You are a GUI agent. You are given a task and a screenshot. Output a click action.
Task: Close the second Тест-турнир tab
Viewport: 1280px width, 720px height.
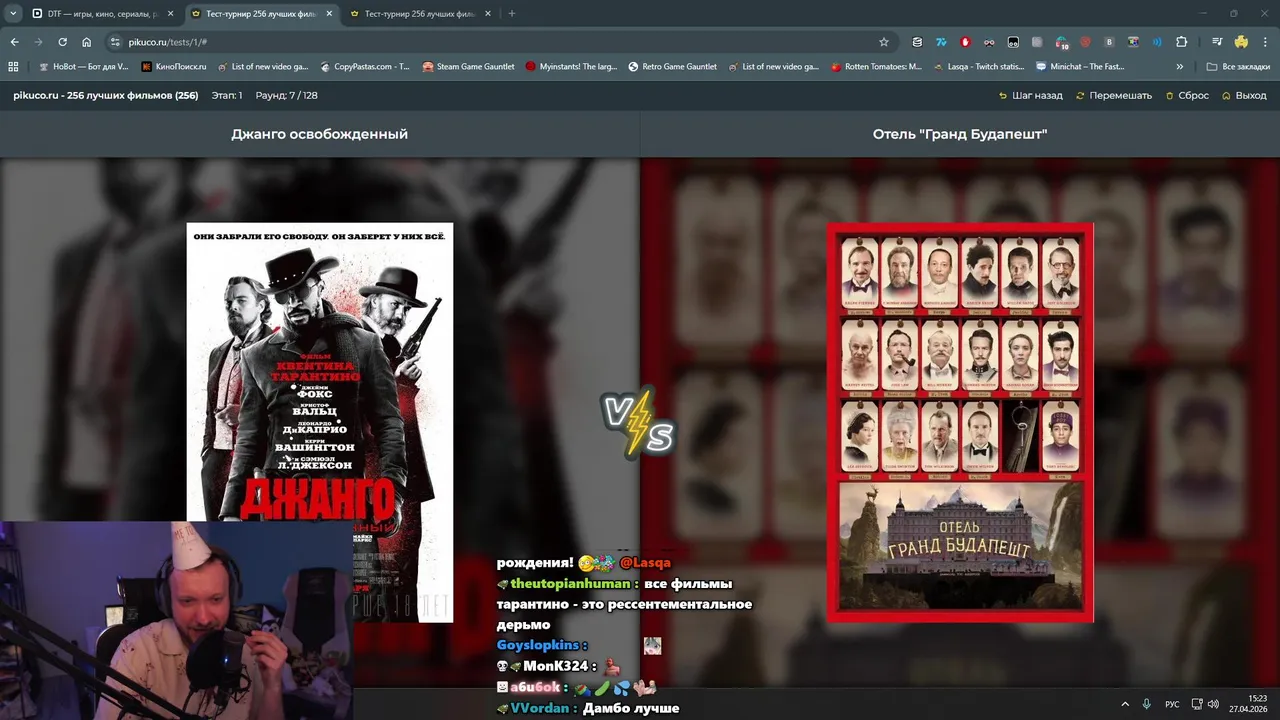pyautogui.click(x=488, y=14)
